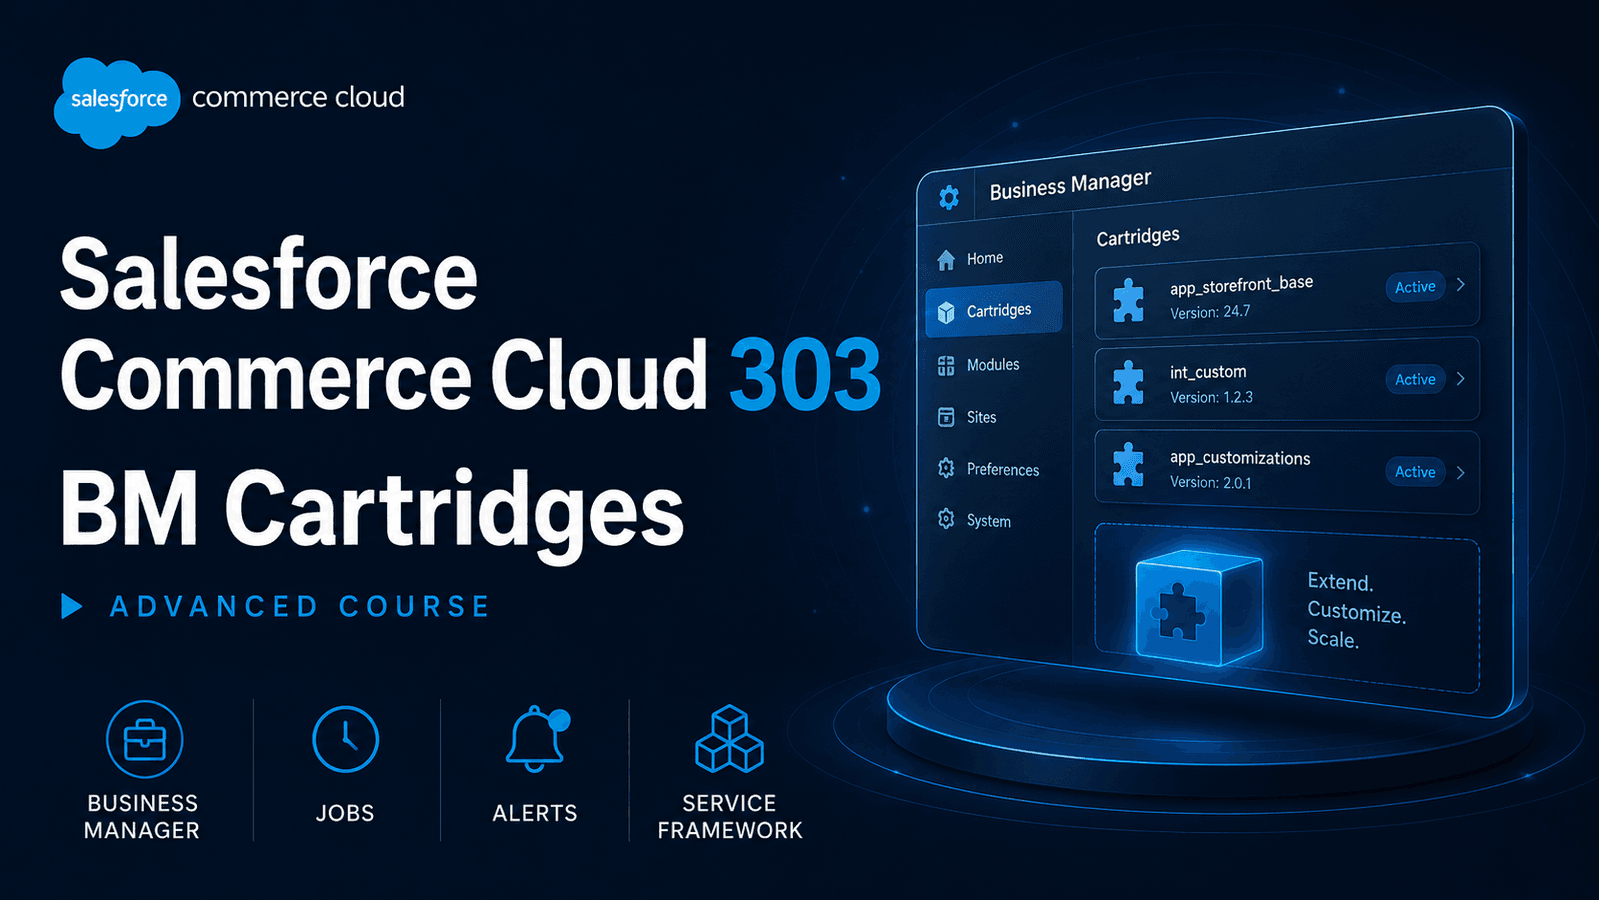Click the app_storefront_base cartridge name
This screenshot has width=1599, height=900.
(x=1242, y=285)
